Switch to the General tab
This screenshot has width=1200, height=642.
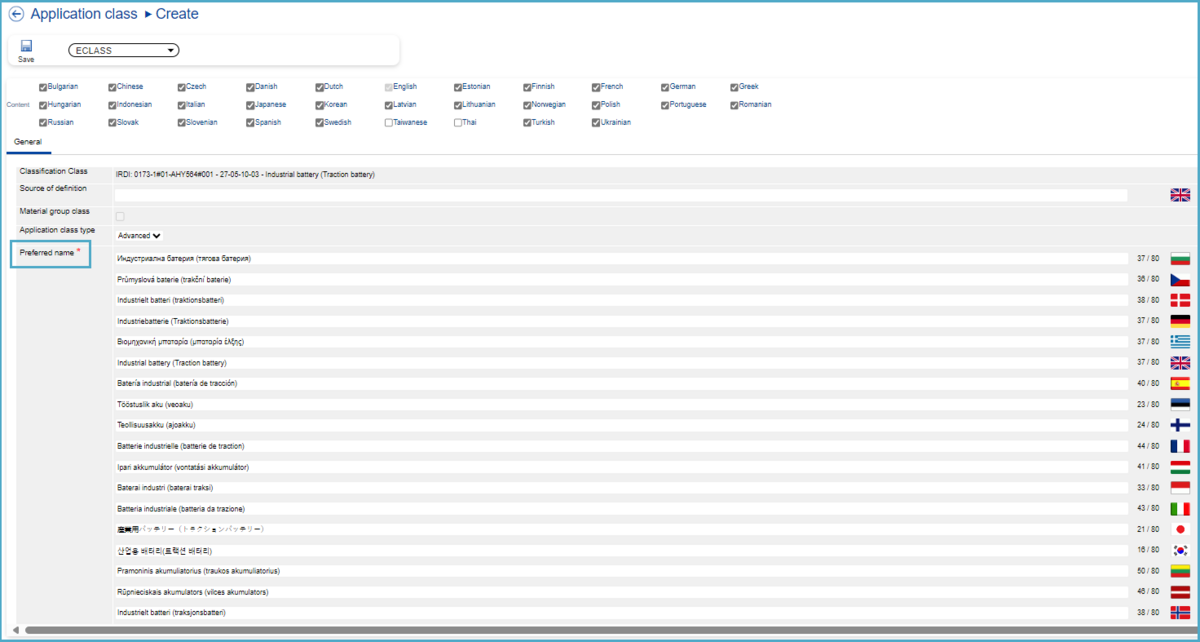coord(28,143)
